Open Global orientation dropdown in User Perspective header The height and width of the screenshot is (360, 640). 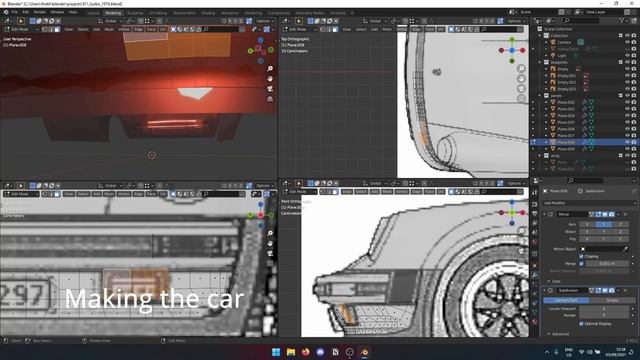(110, 21)
